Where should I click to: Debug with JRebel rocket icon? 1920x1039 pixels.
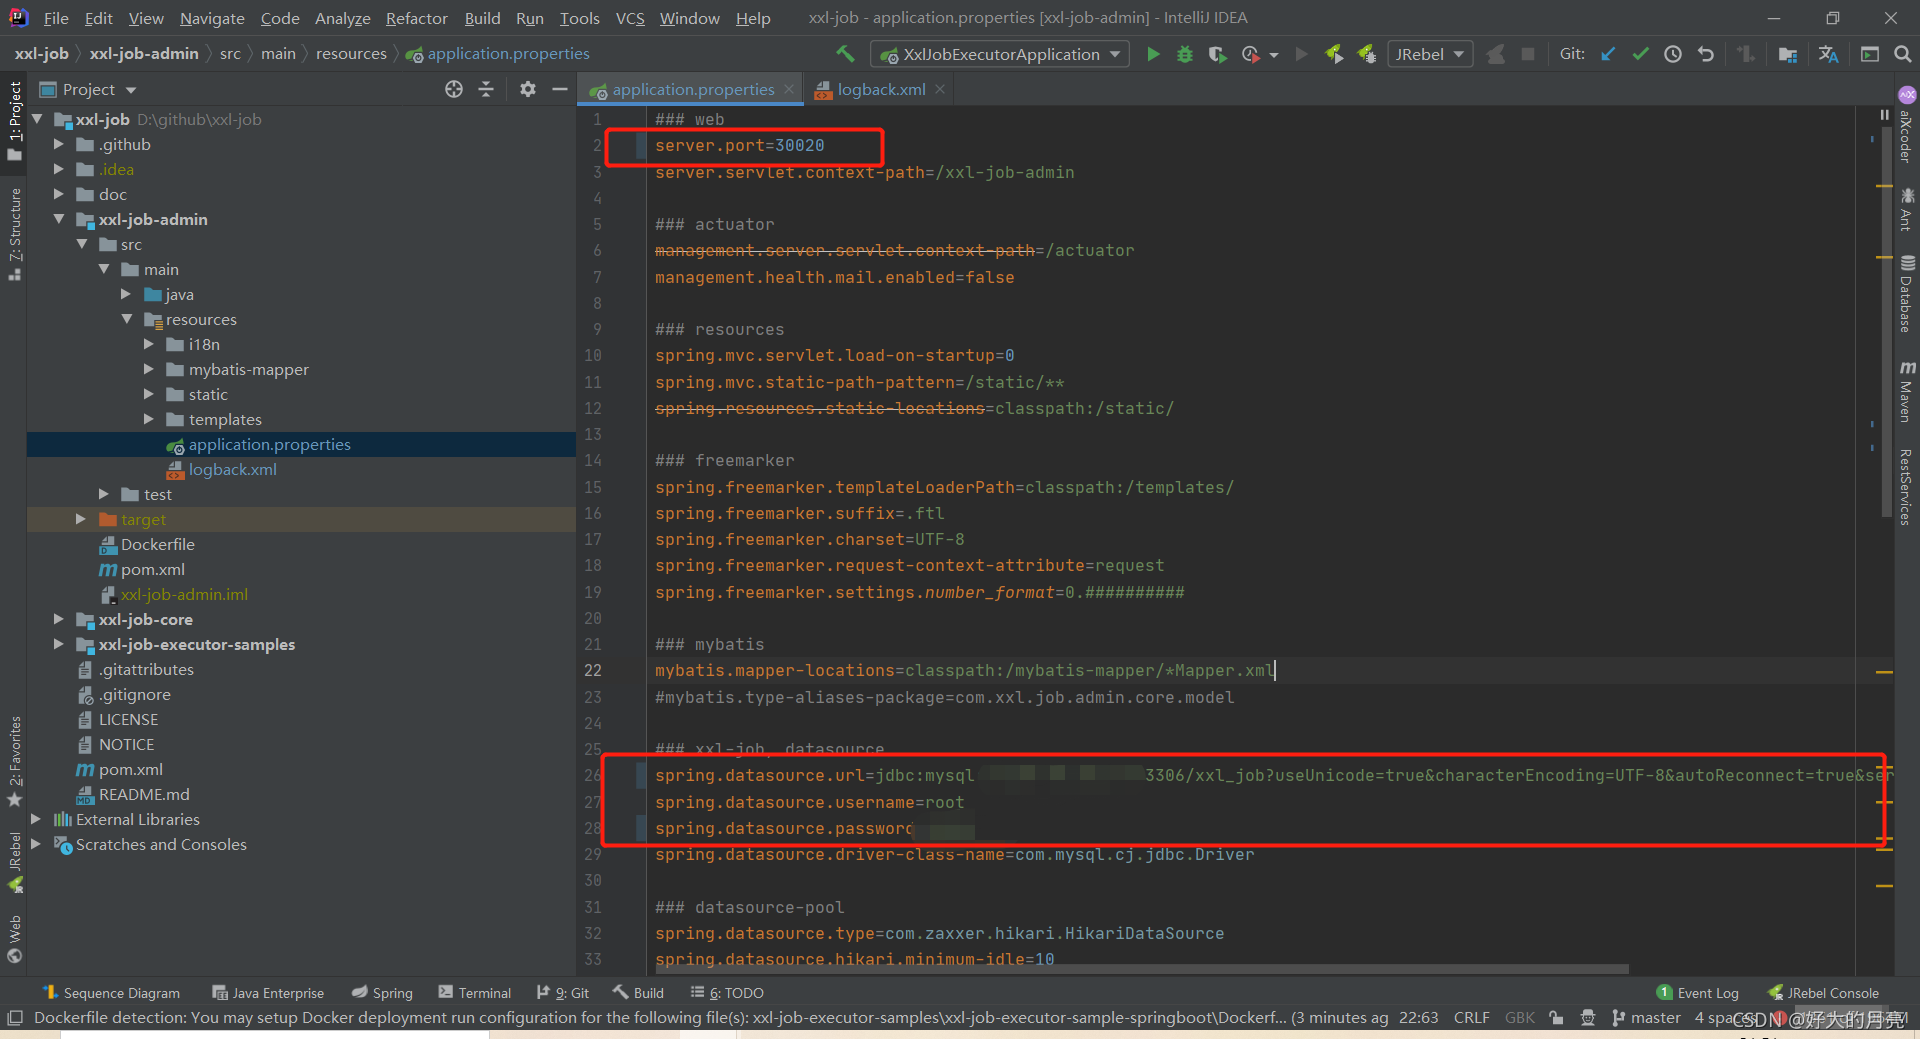pos(1366,54)
